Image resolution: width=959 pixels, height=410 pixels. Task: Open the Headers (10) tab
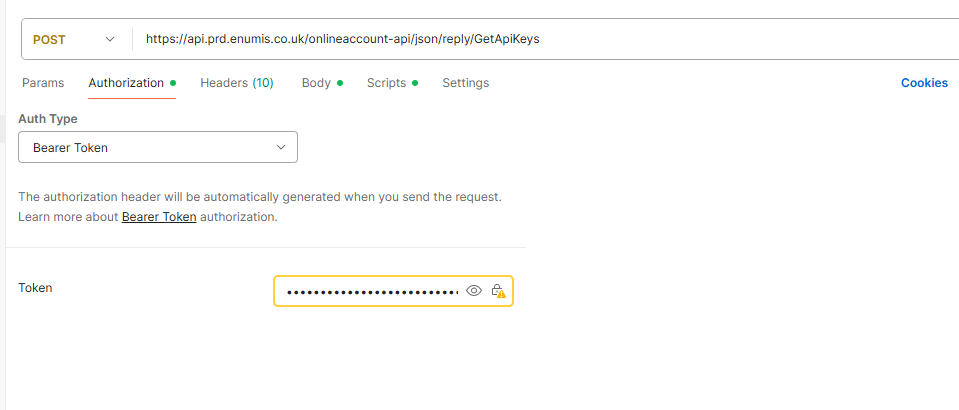coord(237,83)
